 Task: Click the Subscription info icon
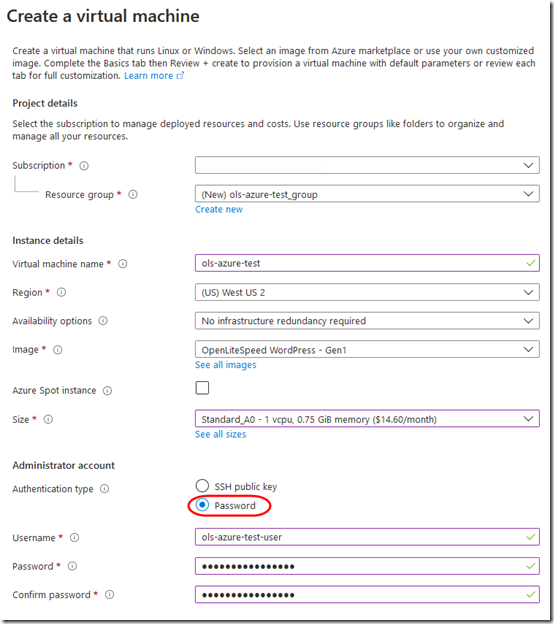point(84,166)
